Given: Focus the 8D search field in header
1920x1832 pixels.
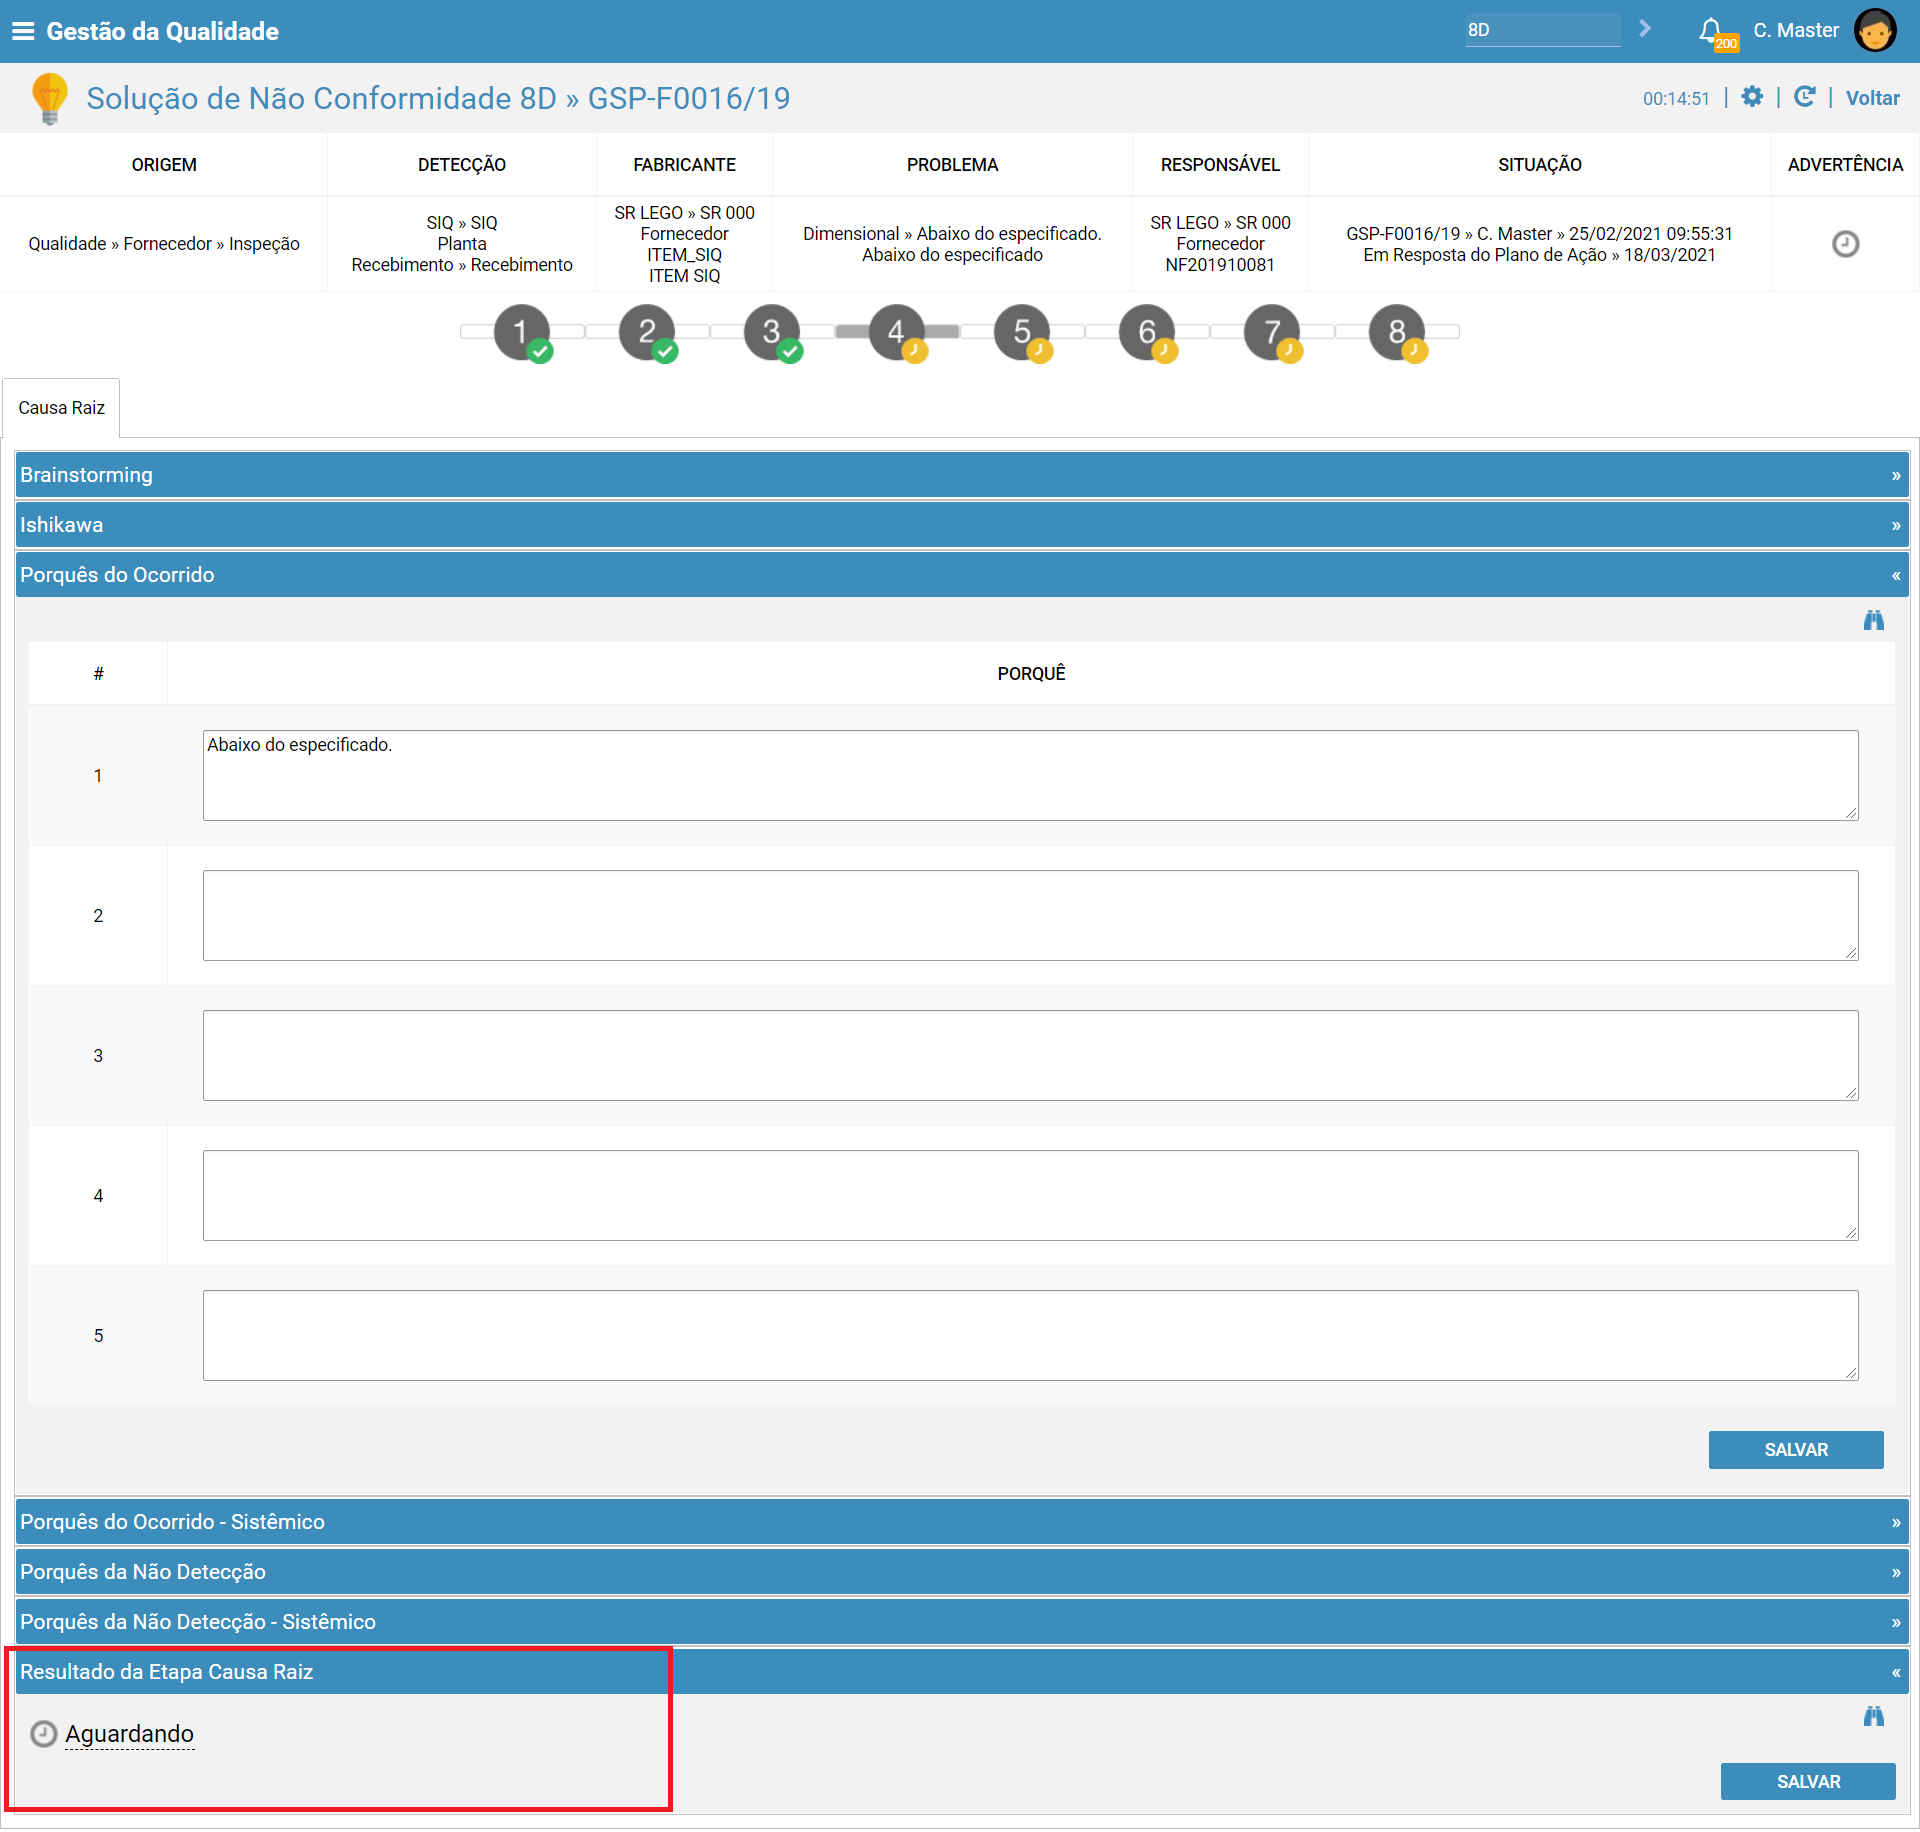Looking at the screenshot, I should 1543,30.
